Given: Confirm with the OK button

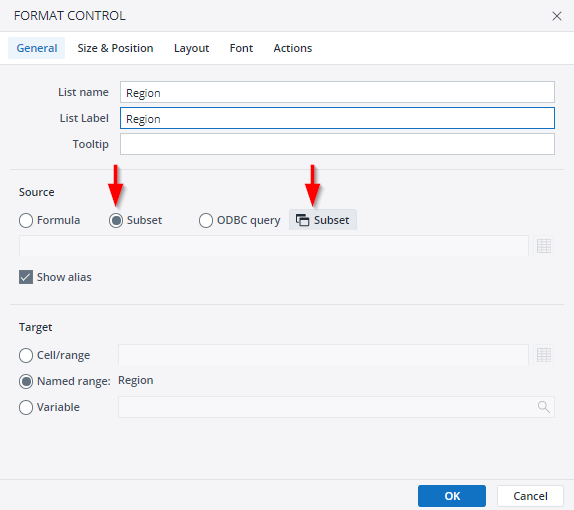Looking at the screenshot, I should 452,496.
